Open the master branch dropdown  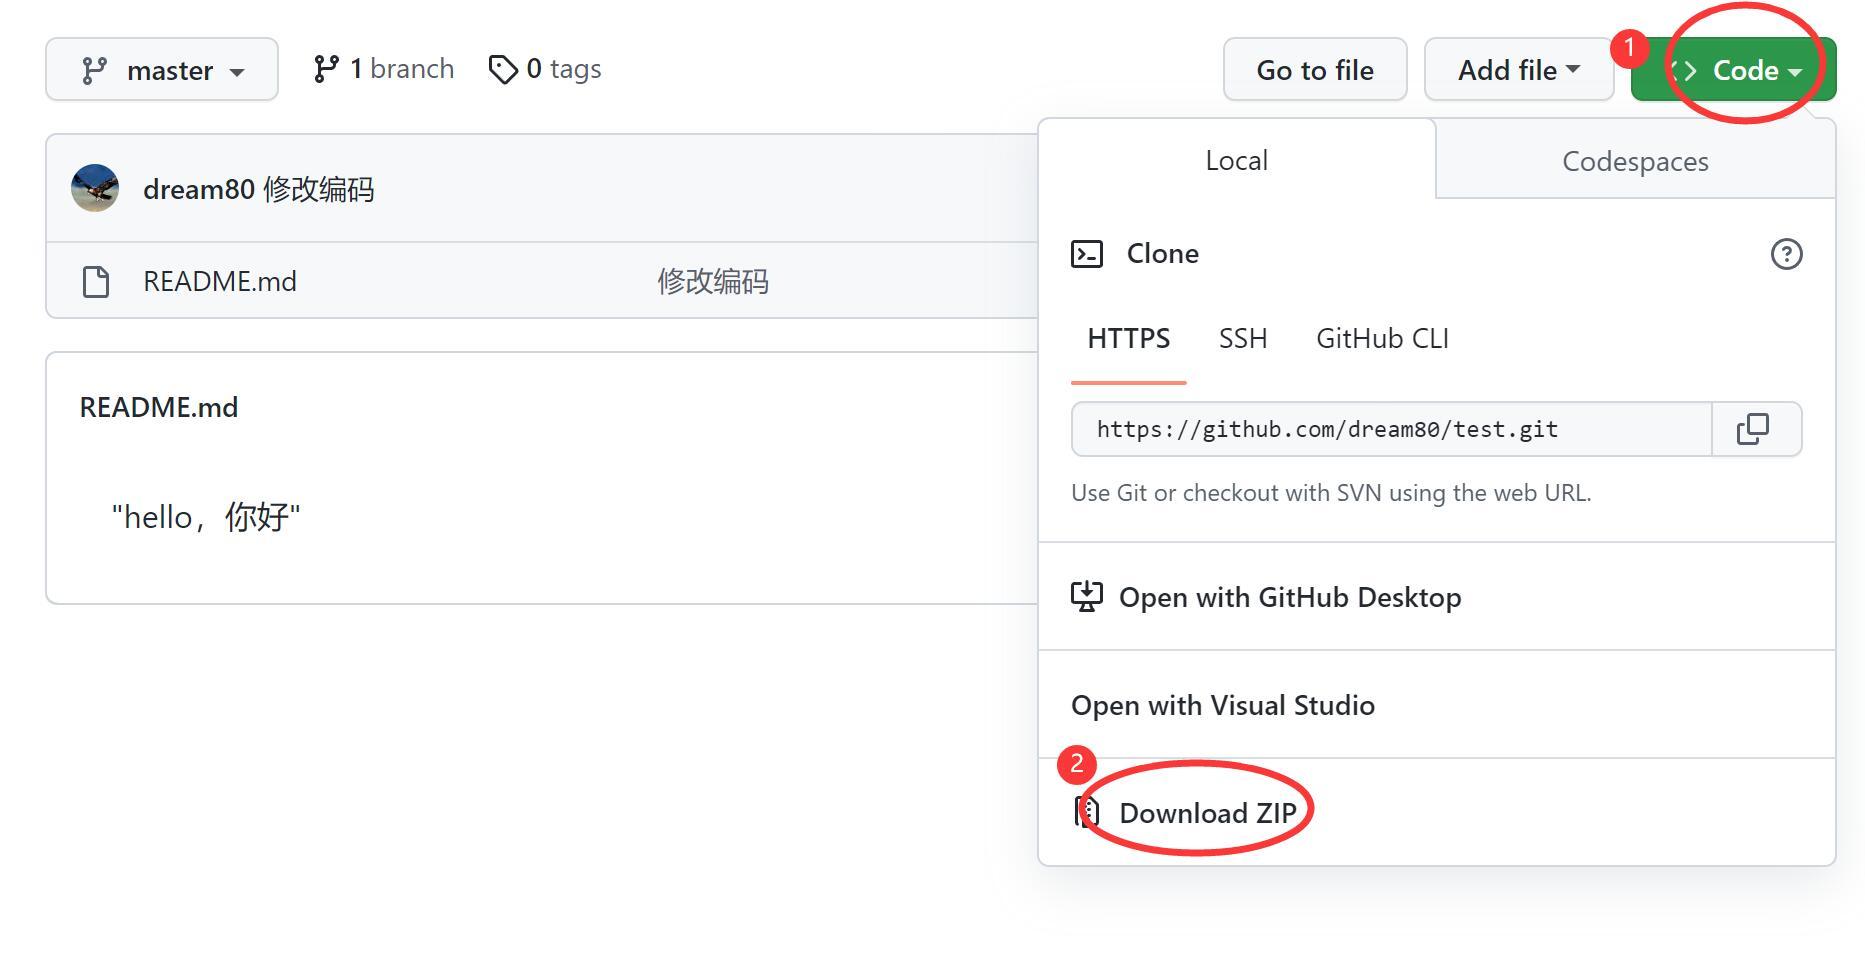coord(162,69)
